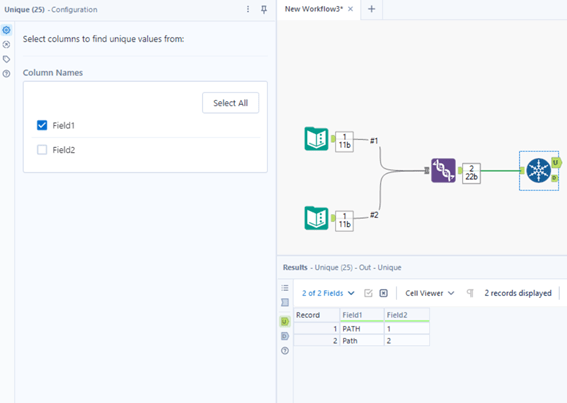The width and height of the screenshot is (567, 403).
Task: Select the Union tool on the canvas
Action: point(443,170)
